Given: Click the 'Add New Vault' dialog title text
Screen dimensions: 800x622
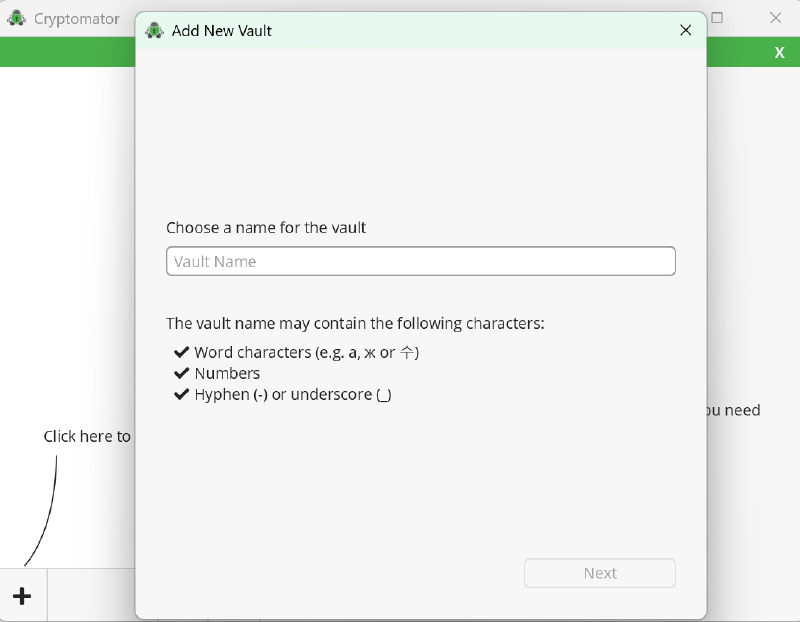Looking at the screenshot, I should [x=222, y=30].
